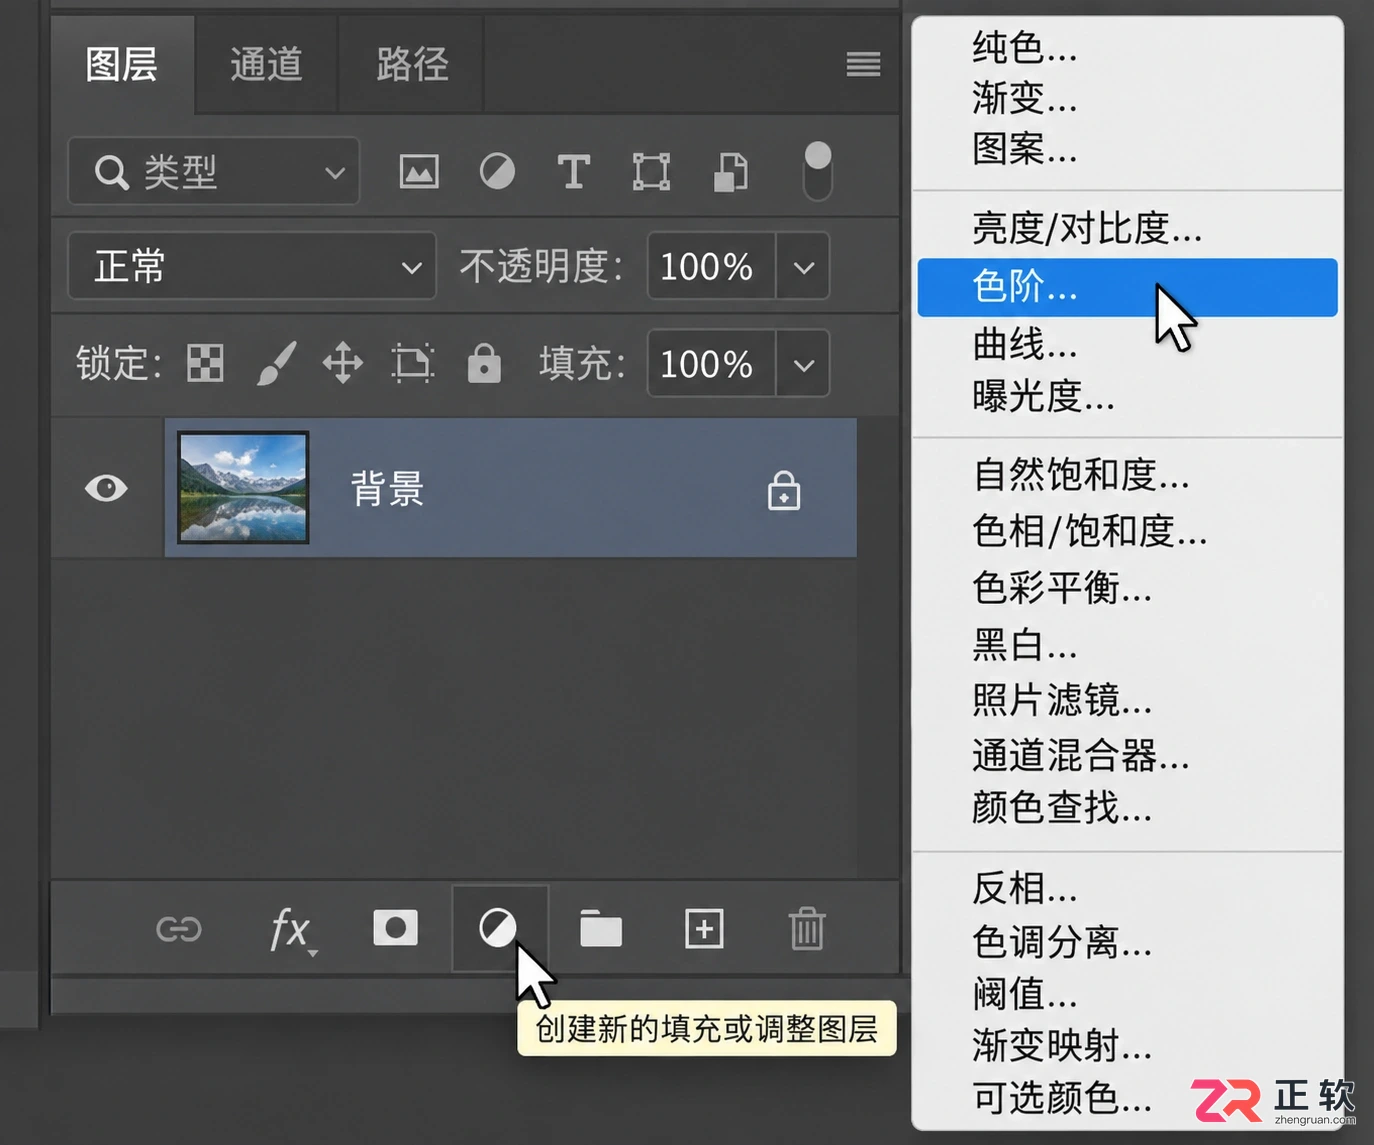The image size is (1374, 1145).
Task: Hide the 背景 layer with eye icon
Action: 106,488
